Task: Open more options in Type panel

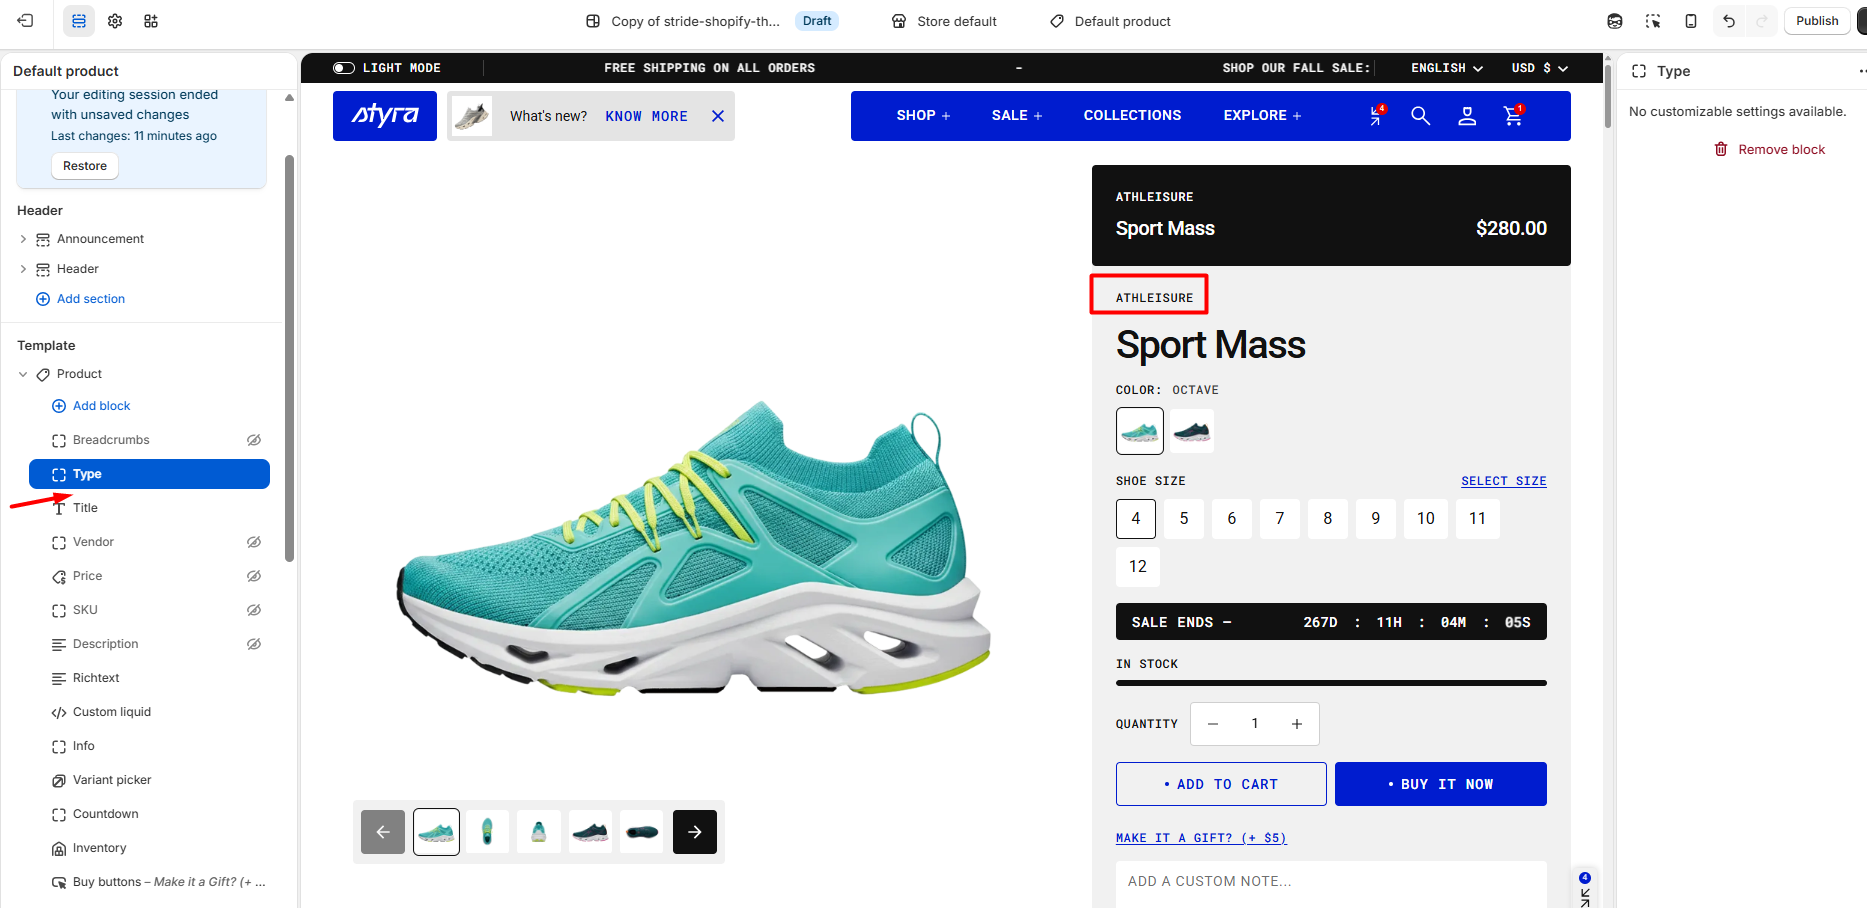Action: pos(1861,71)
